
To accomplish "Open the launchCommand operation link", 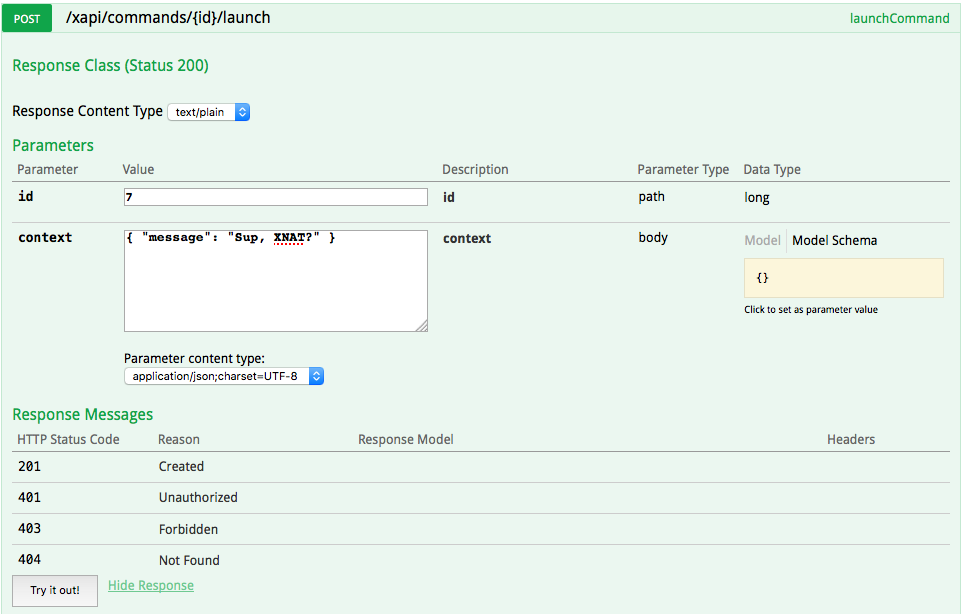I will click(x=899, y=18).
